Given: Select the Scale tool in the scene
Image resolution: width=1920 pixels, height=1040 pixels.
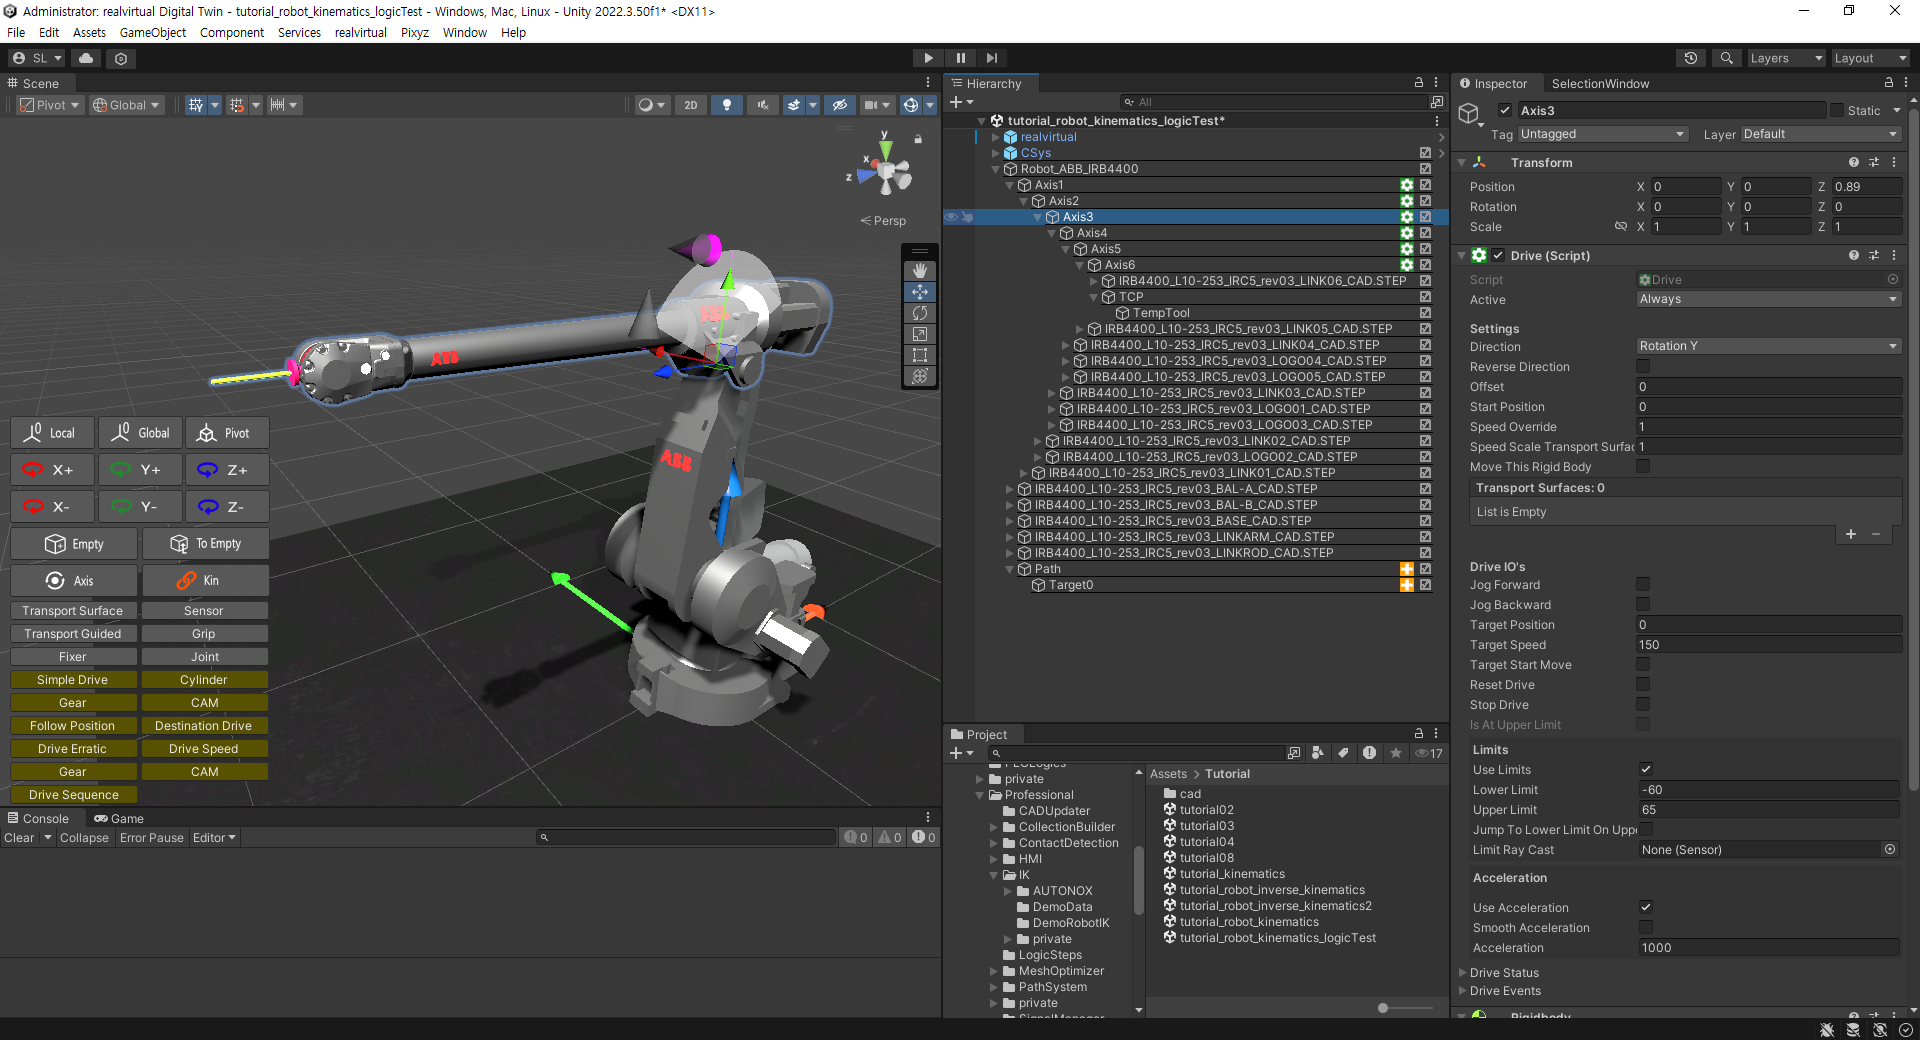Looking at the screenshot, I should coord(920,334).
